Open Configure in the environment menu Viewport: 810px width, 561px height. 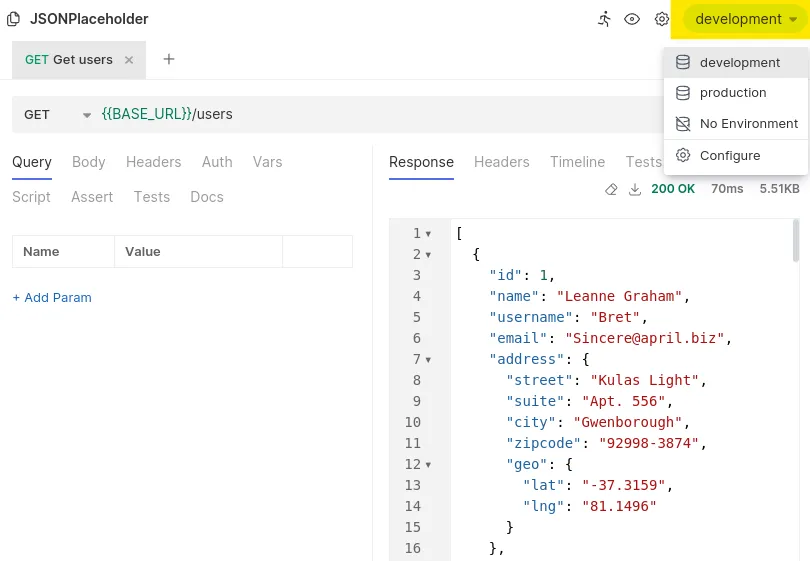click(x=730, y=156)
